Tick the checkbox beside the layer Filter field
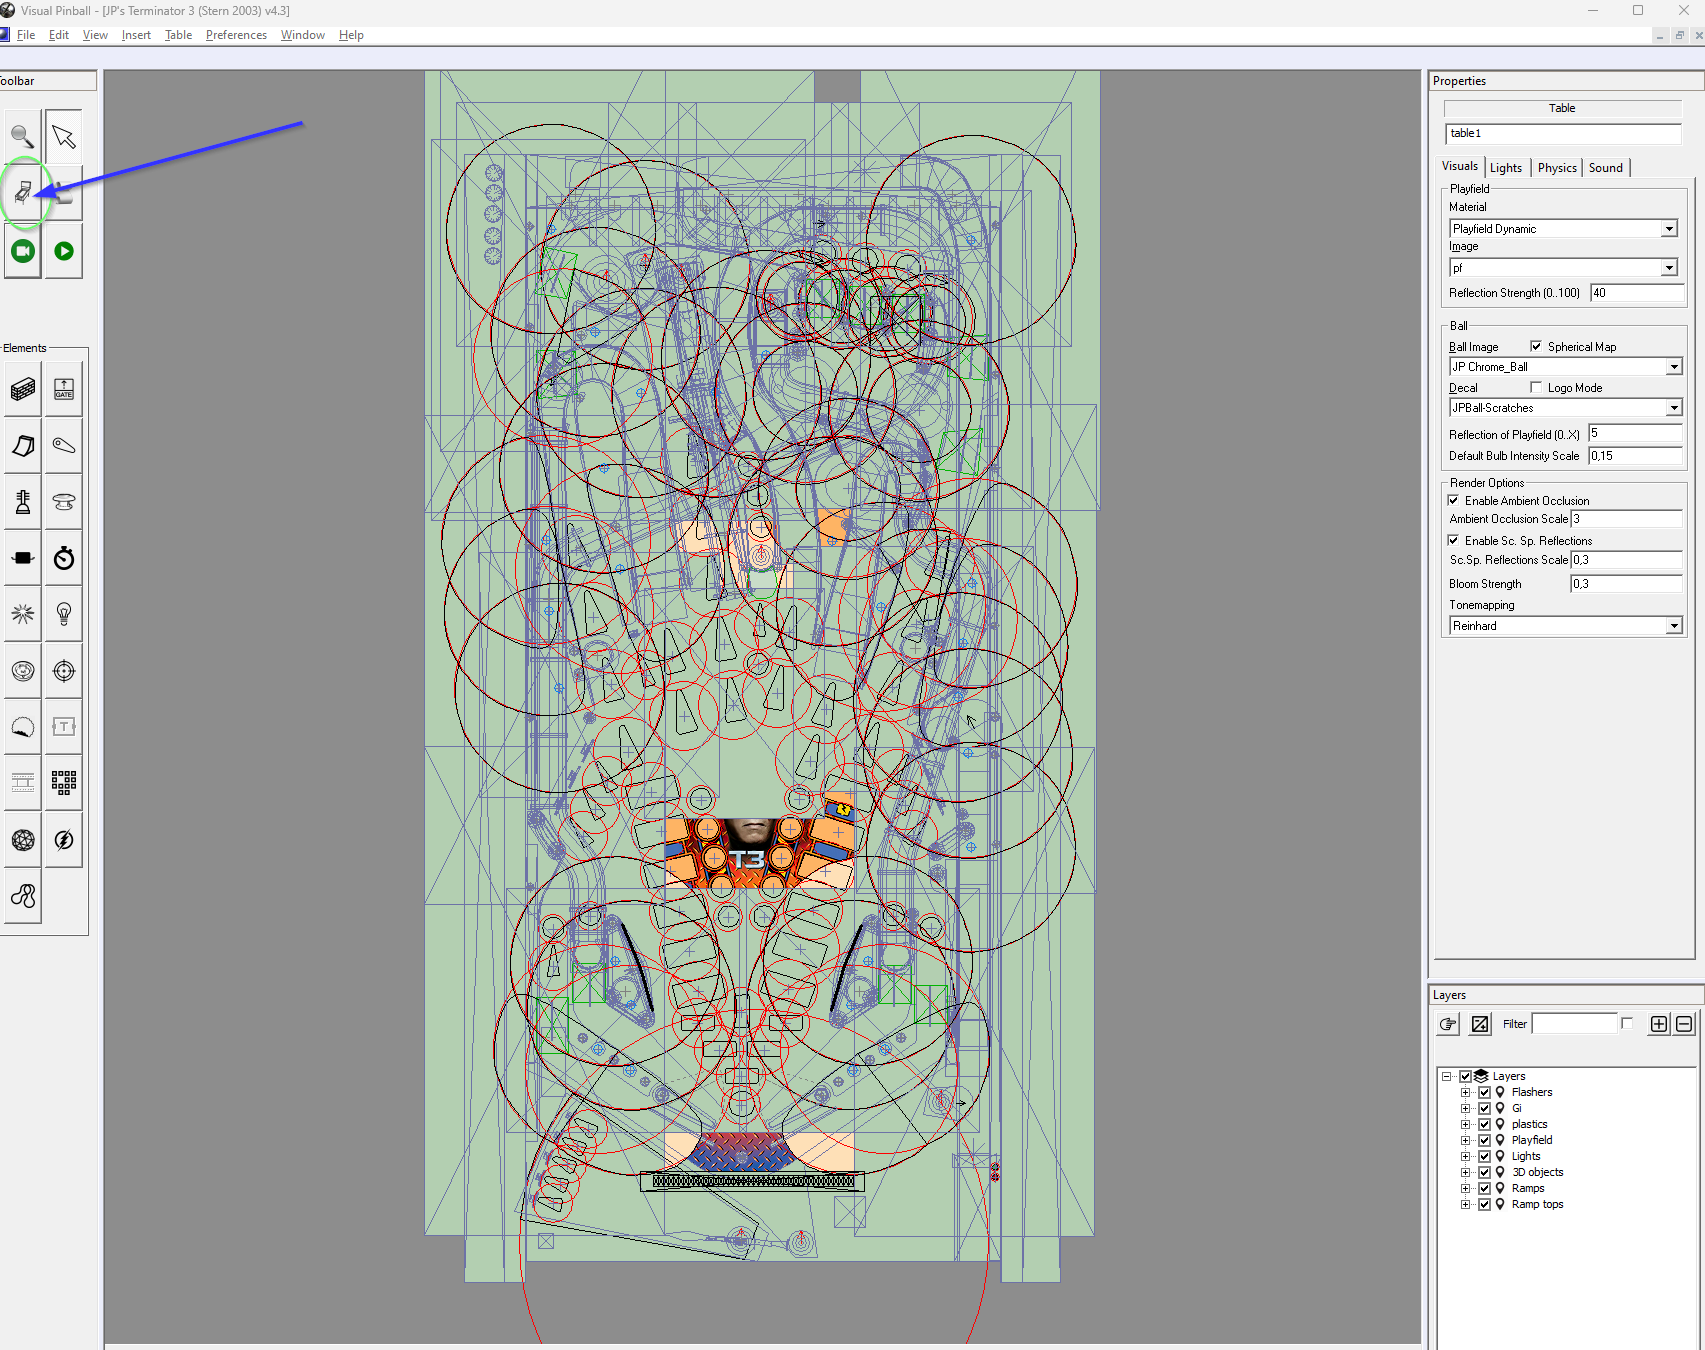This screenshot has height=1350, width=1705. click(x=1627, y=1023)
